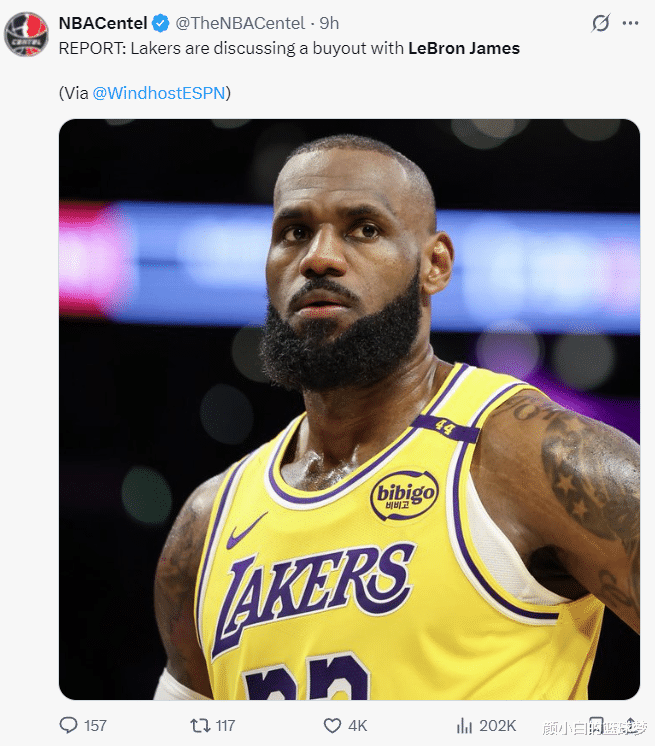Repost the tweet via retweet icon
This screenshot has height=746, width=655.
point(200,725)
